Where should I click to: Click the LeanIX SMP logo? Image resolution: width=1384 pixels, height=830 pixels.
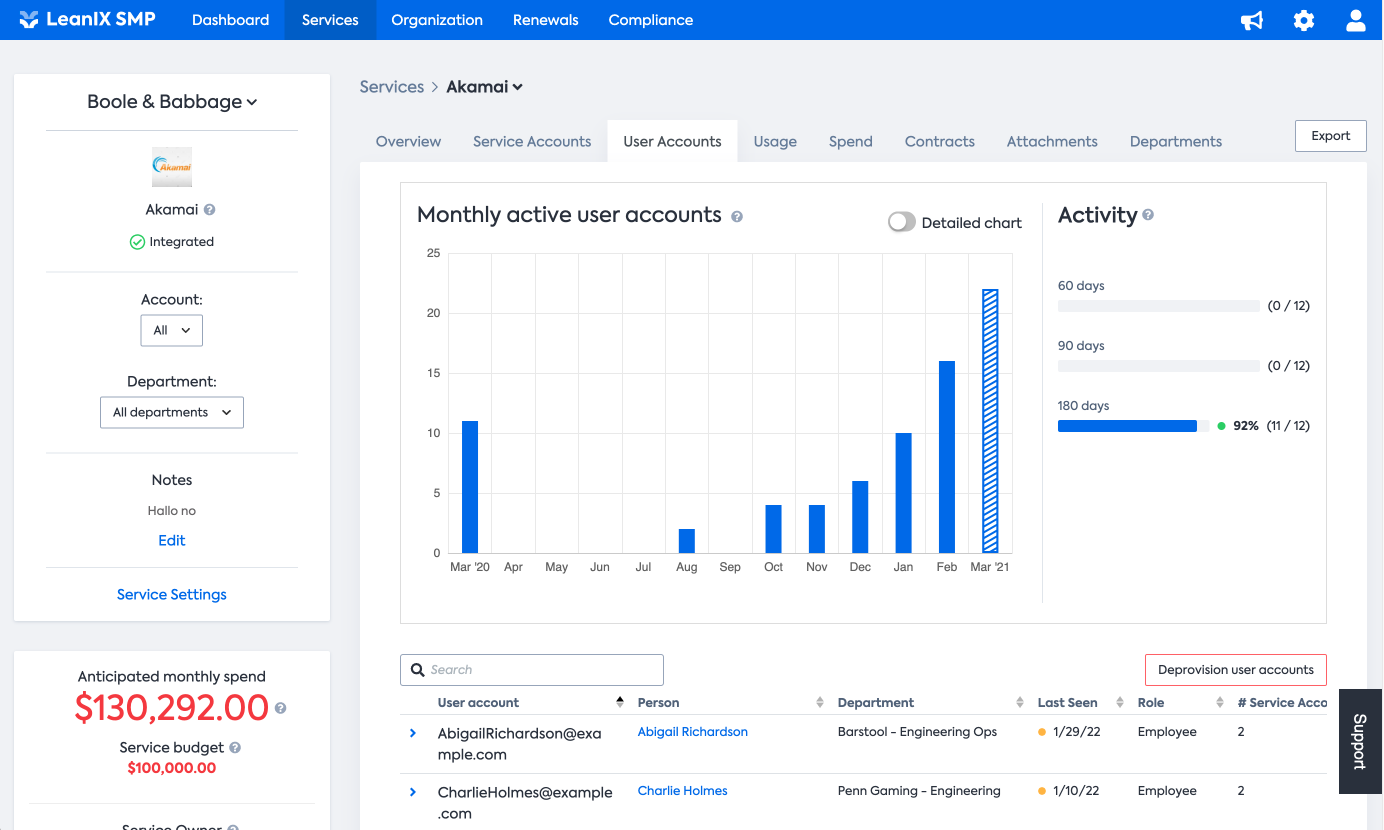88,19
